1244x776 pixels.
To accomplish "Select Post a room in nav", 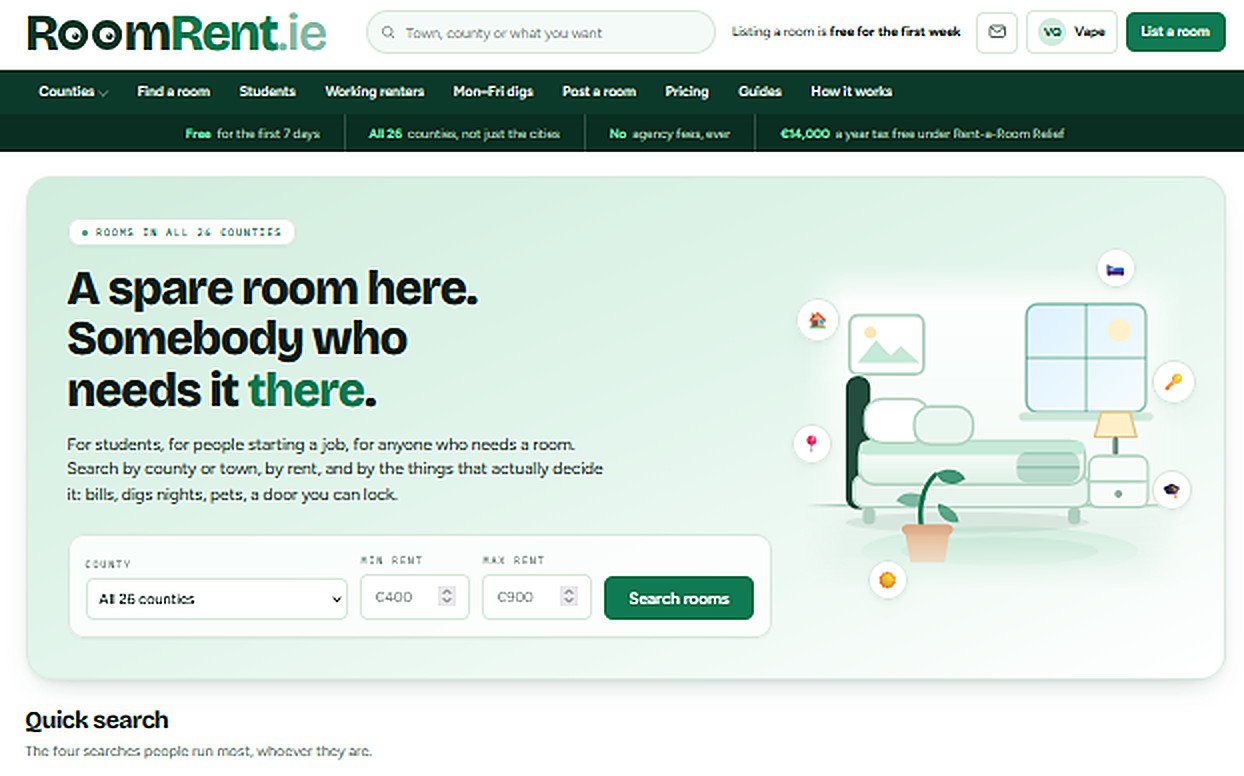I will point(599,91).
